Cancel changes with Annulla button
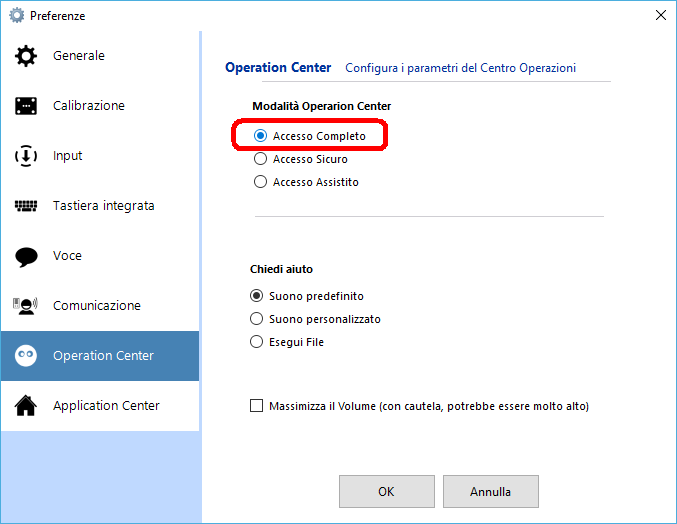The height and width of the screenshot is (524, 677). [491, 492]
